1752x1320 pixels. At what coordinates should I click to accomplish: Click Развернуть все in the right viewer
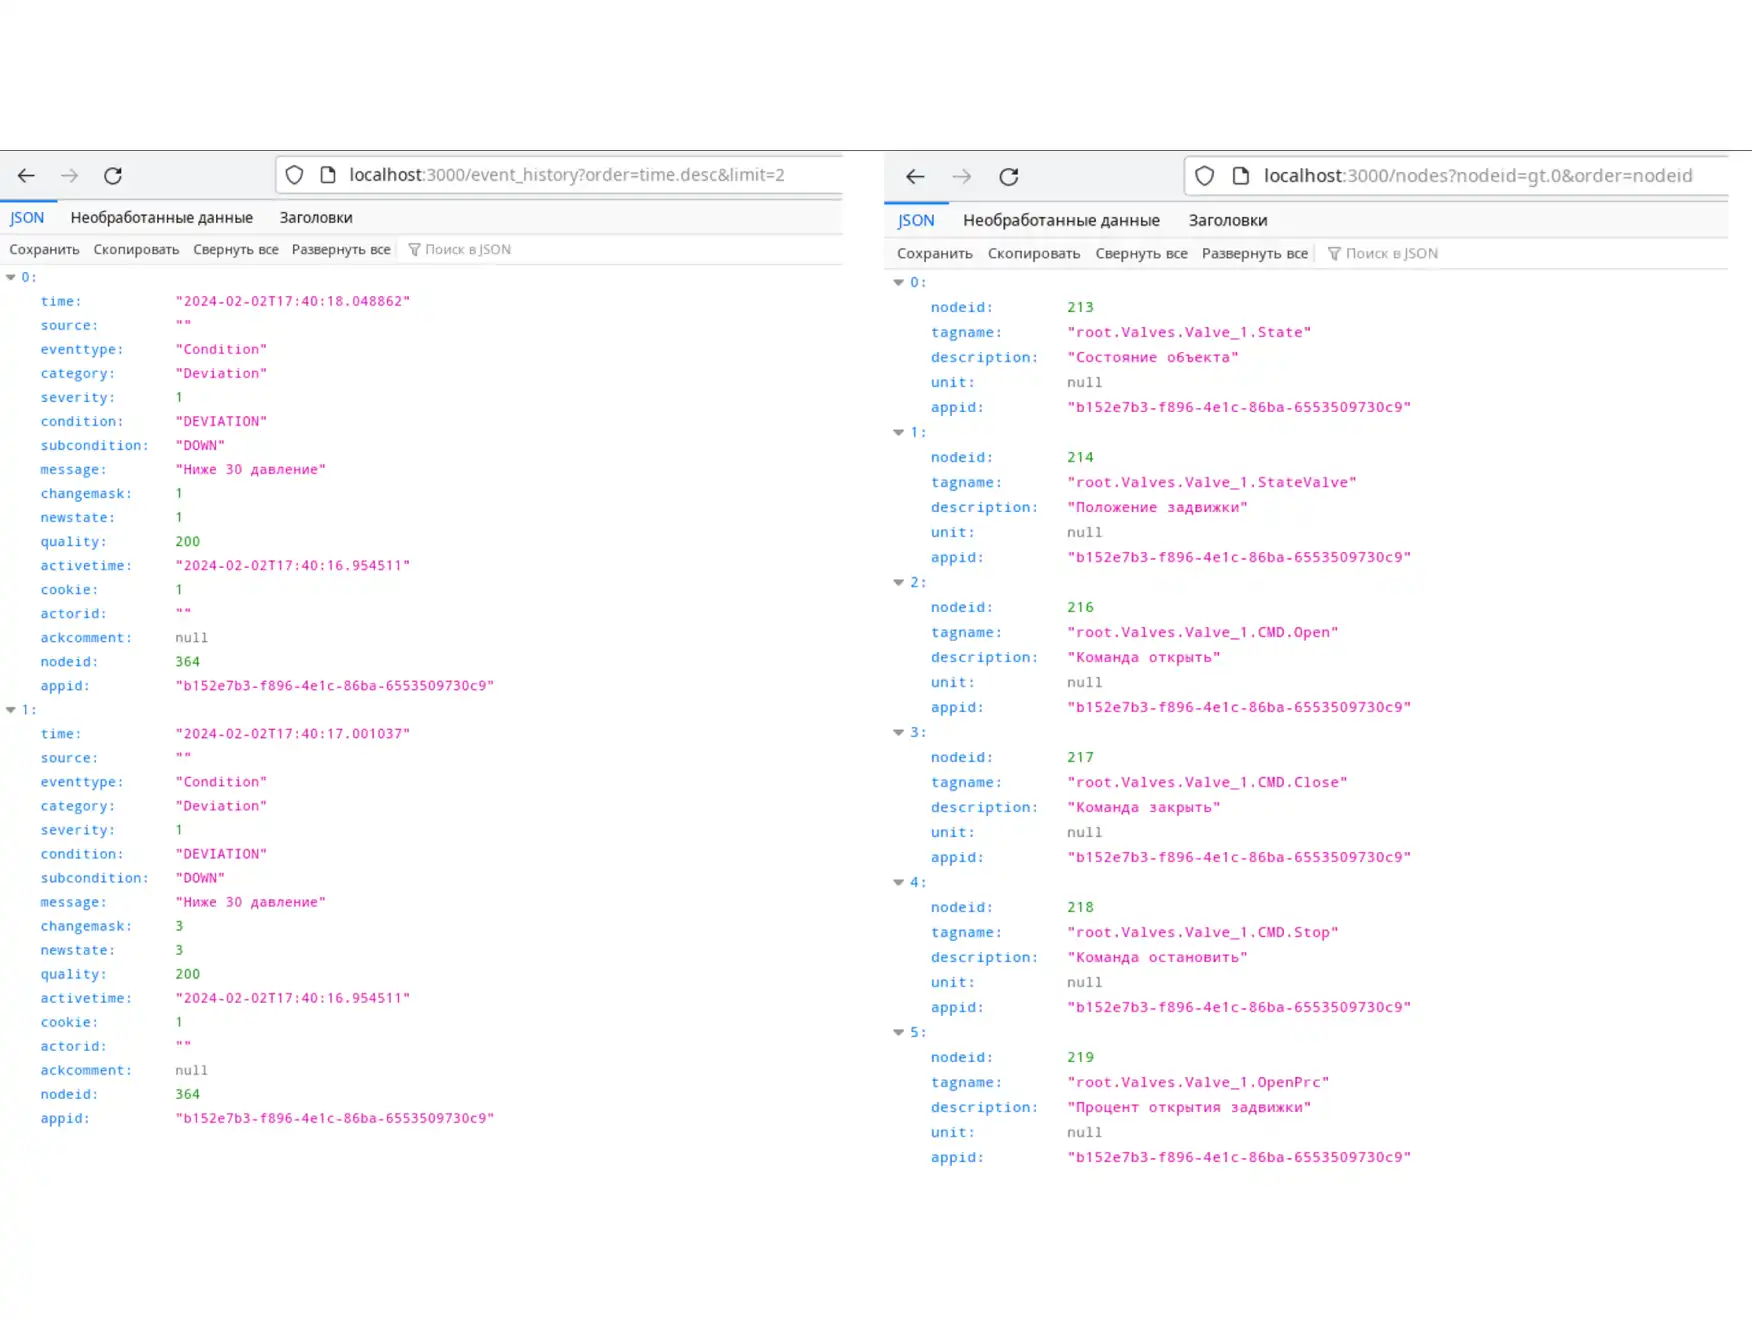tap(1254, 254)
